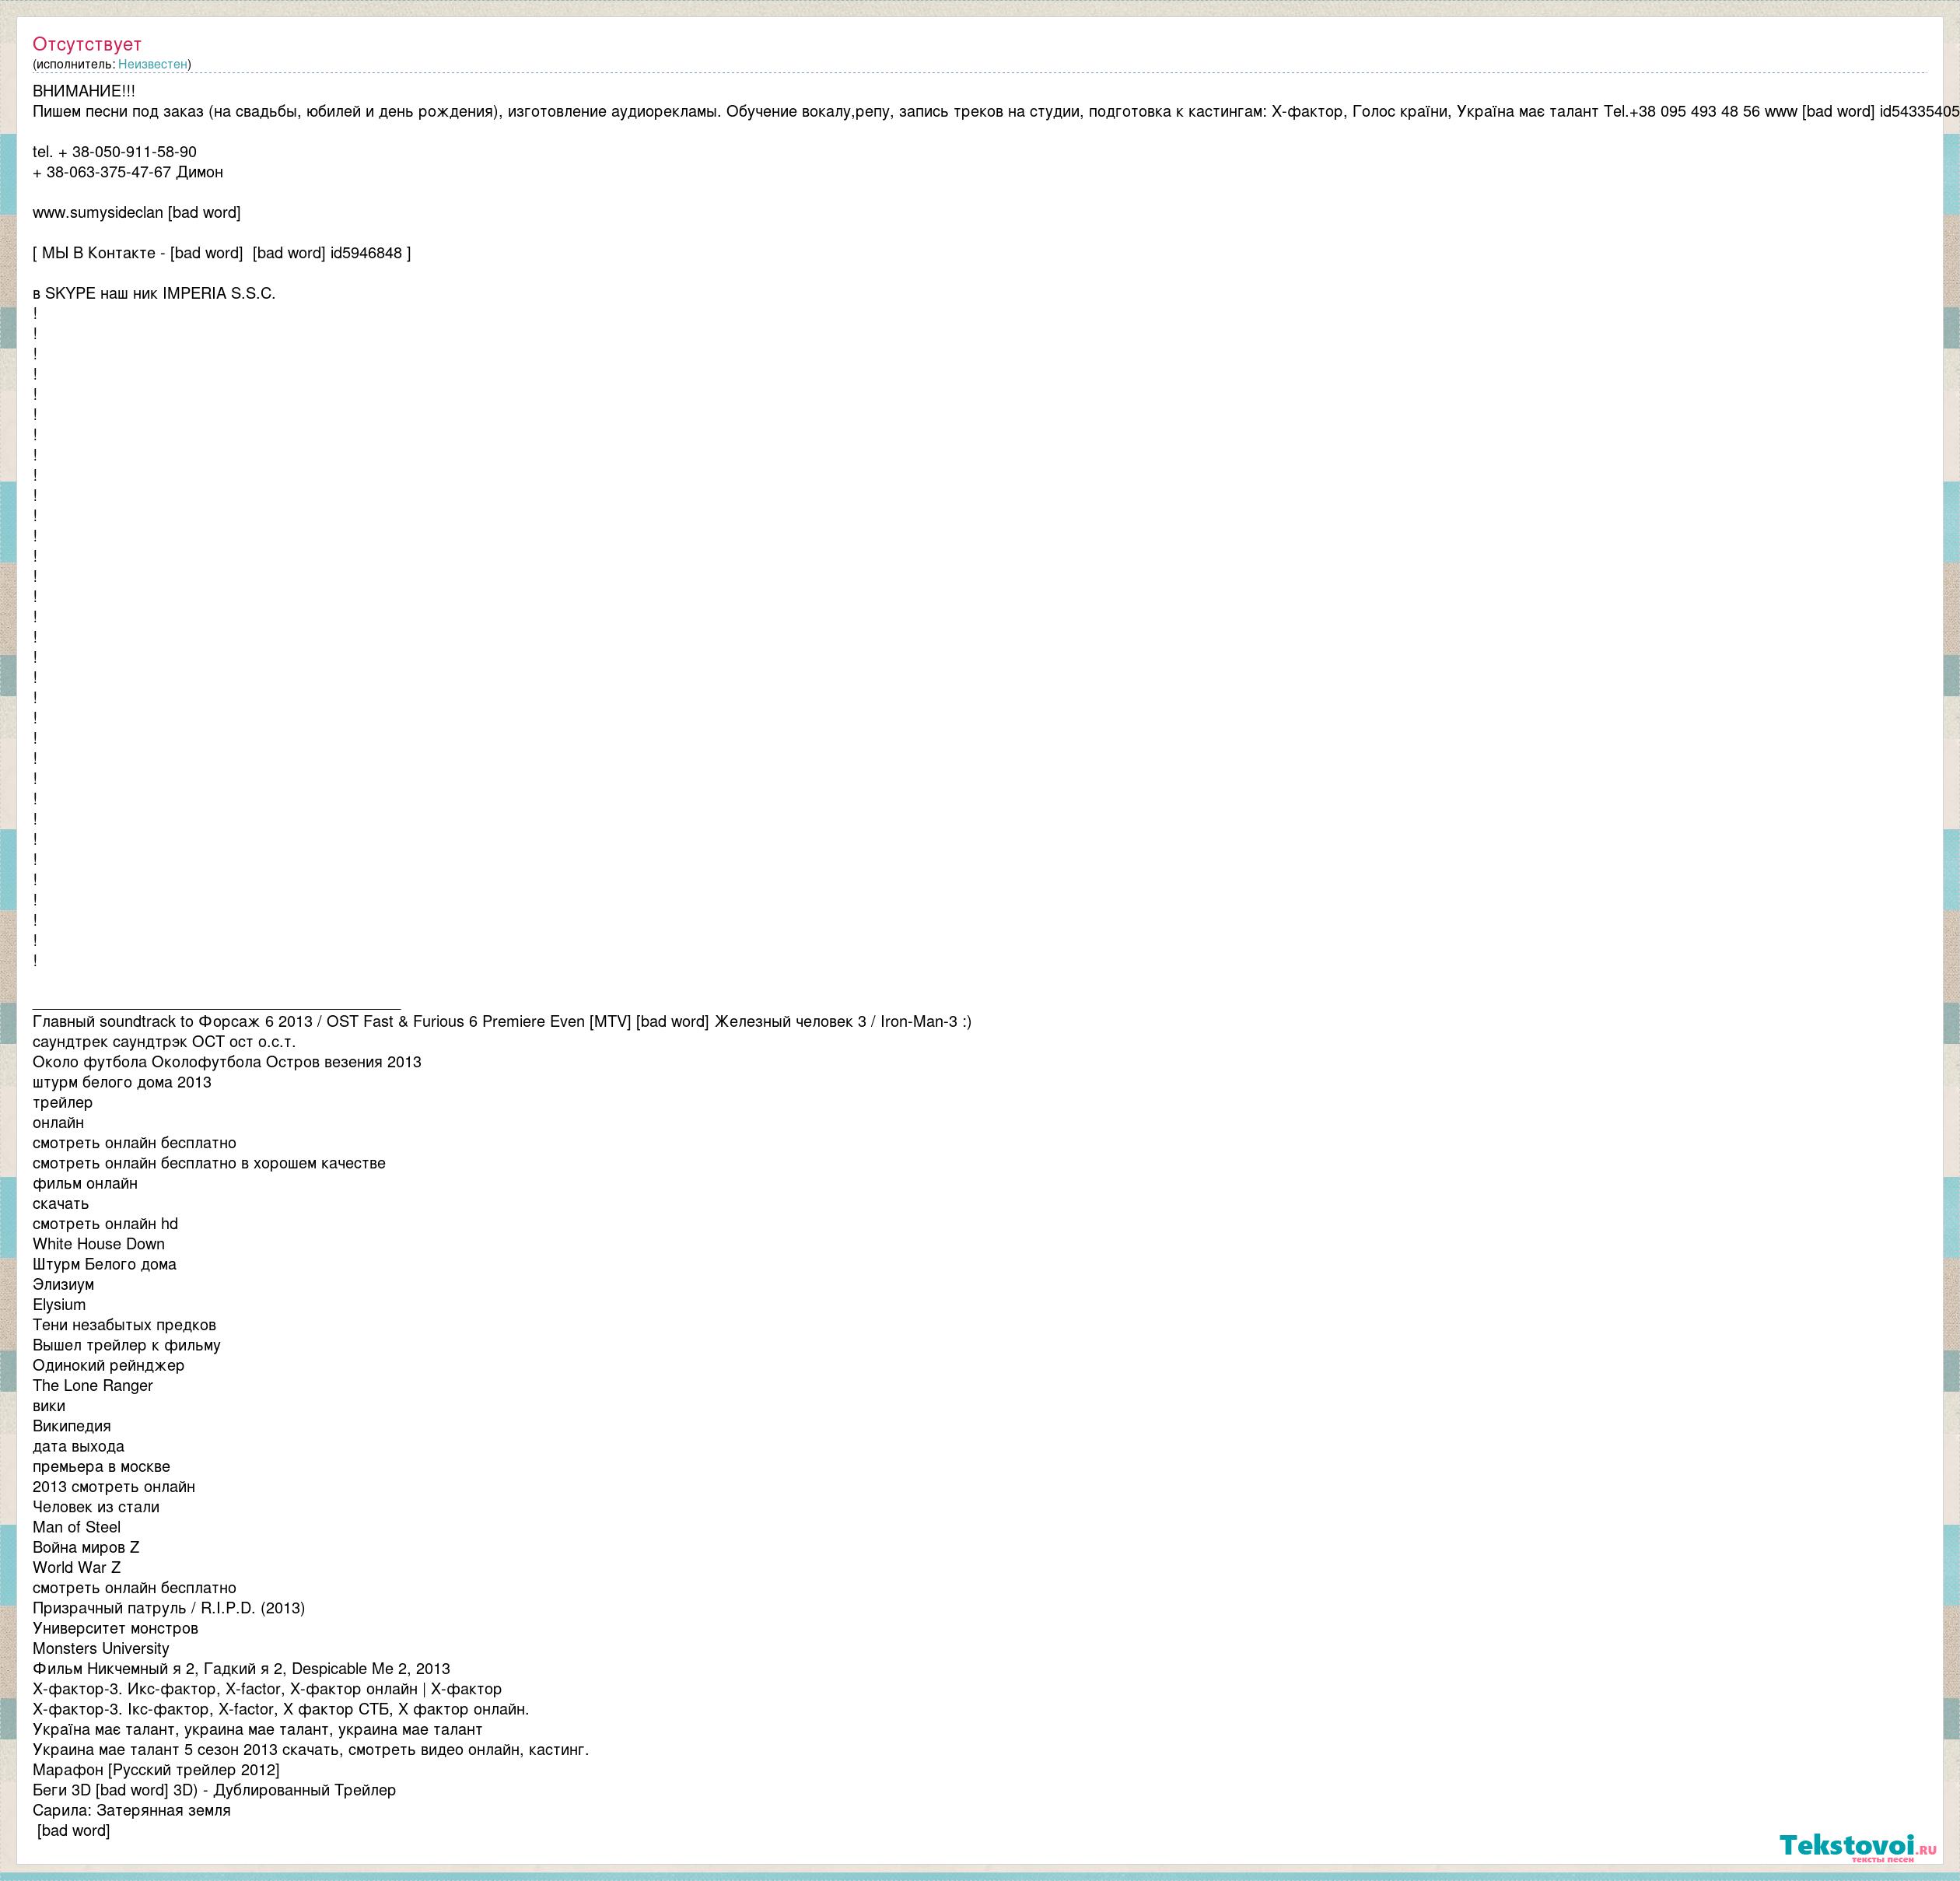
Task: Select the line Х-фактор-3. Икс-фактор, X-factor
Action: tap(267, 1689)
